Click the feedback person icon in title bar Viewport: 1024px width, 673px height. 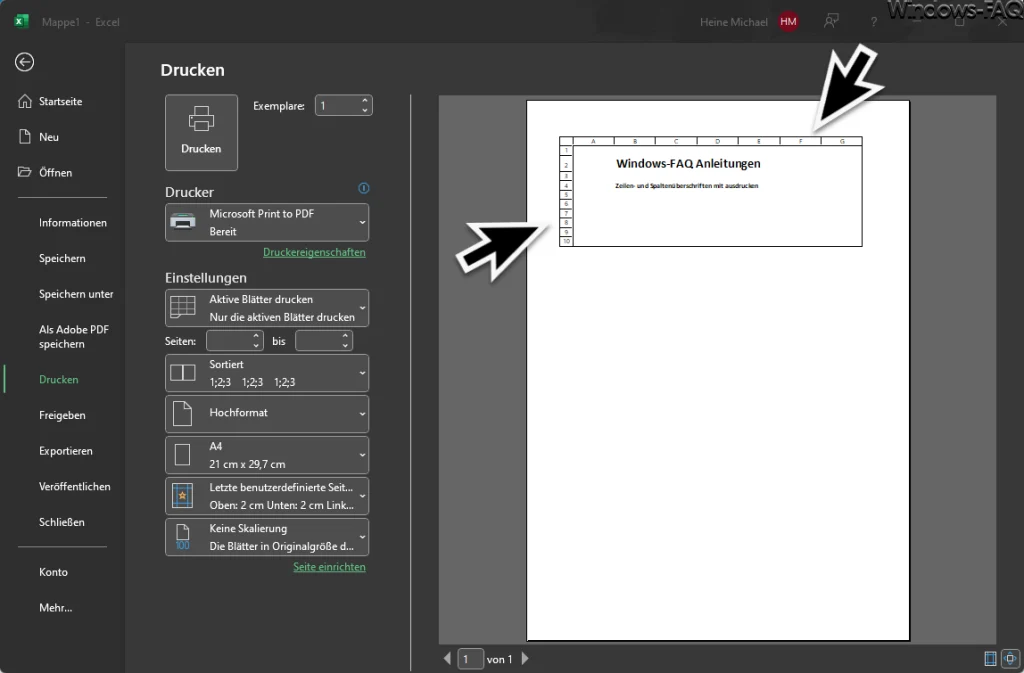click(831, 22)
